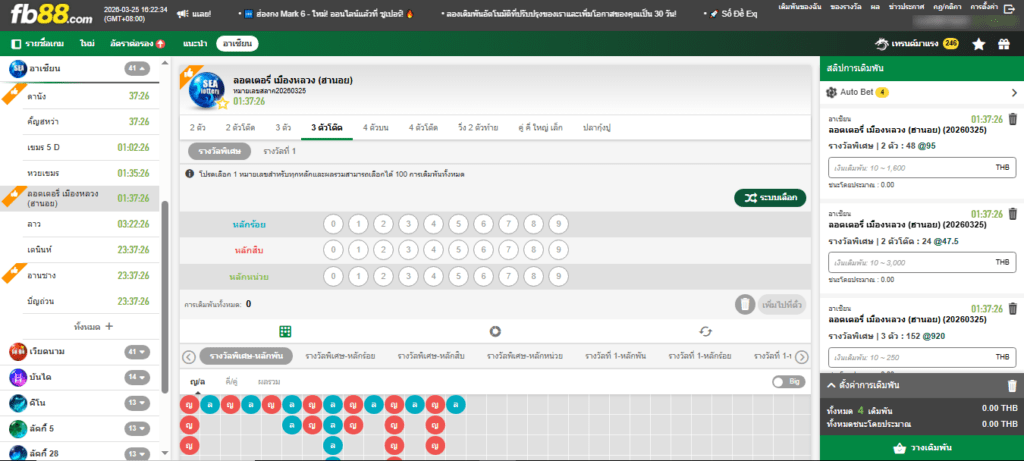Select รางวัลพิเศษ prize pill
The image size is (1024, 461).
click(219, 151)
